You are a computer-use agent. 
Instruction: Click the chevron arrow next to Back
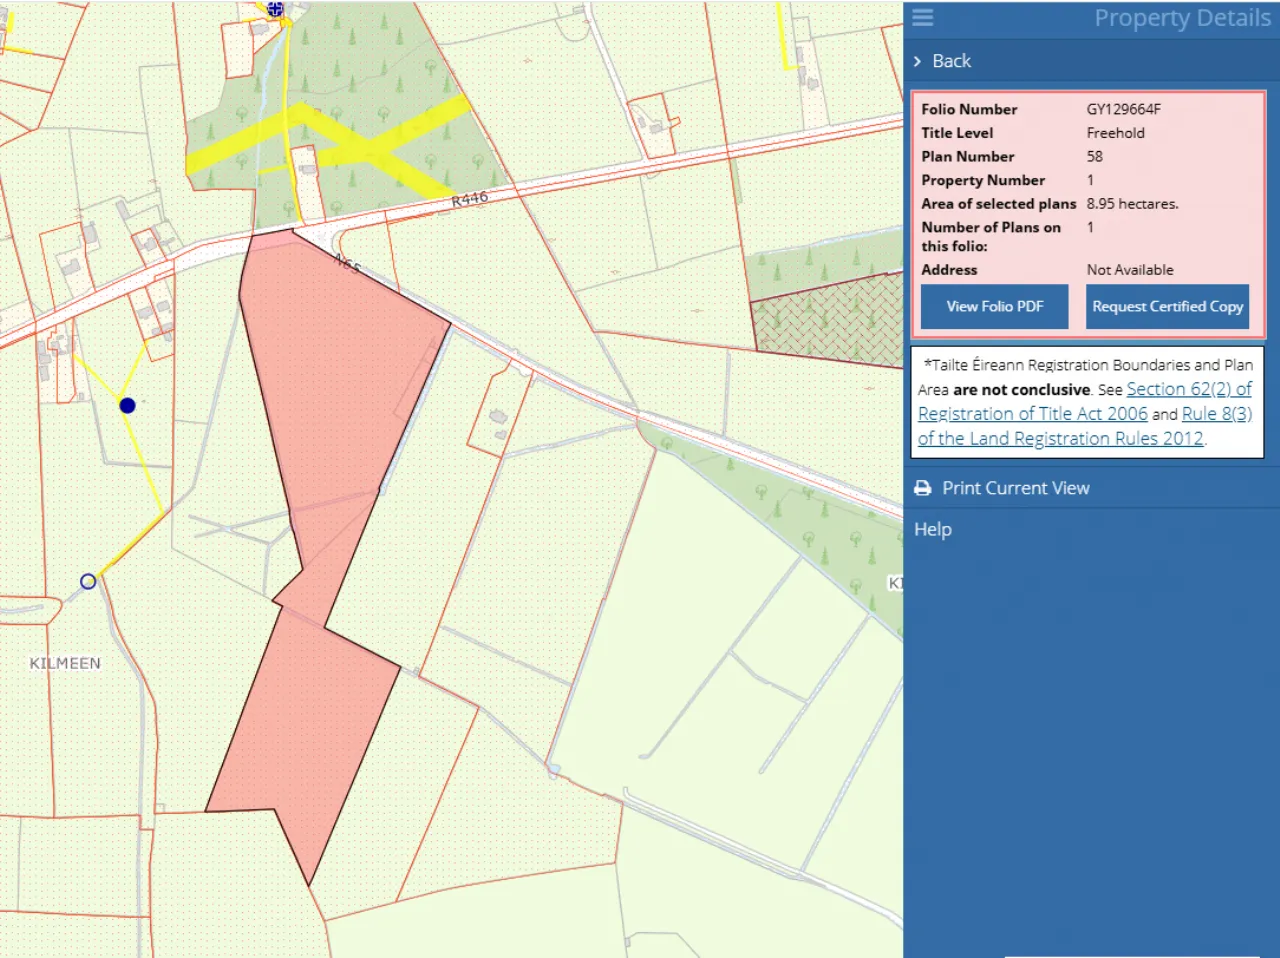coord(917,61)
